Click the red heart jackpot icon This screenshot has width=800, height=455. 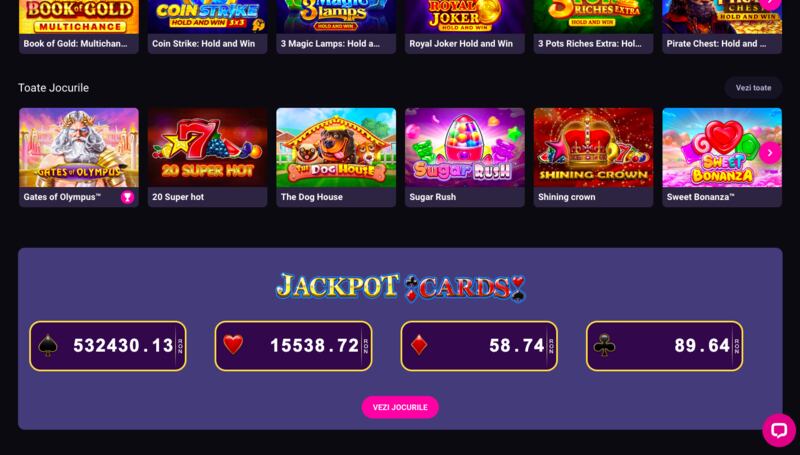click(233, 345)
